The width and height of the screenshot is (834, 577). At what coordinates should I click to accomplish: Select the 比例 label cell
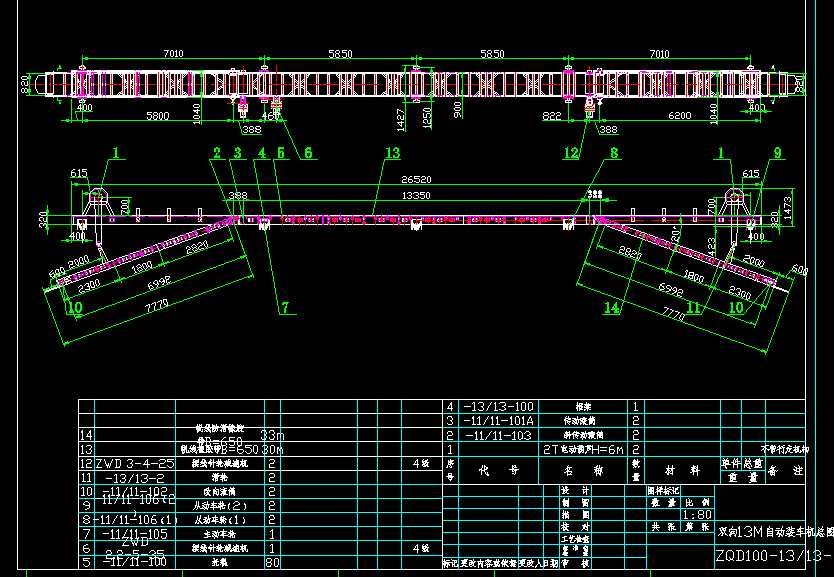click(697, 503)
